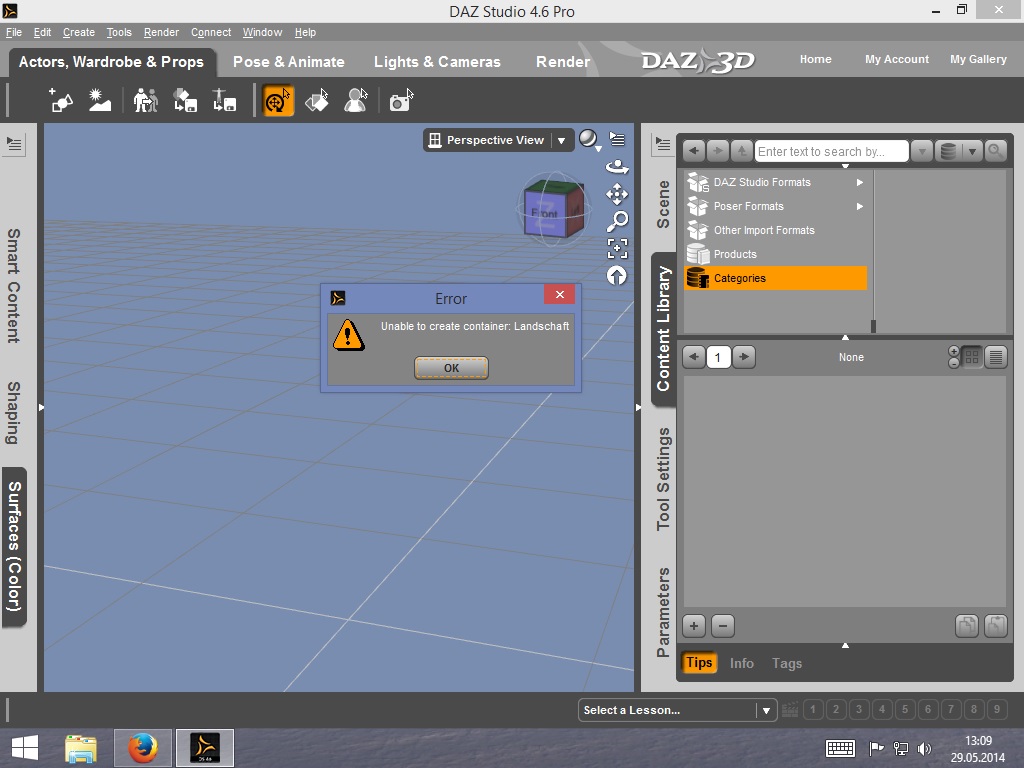Click the Windows Start button

25,748
